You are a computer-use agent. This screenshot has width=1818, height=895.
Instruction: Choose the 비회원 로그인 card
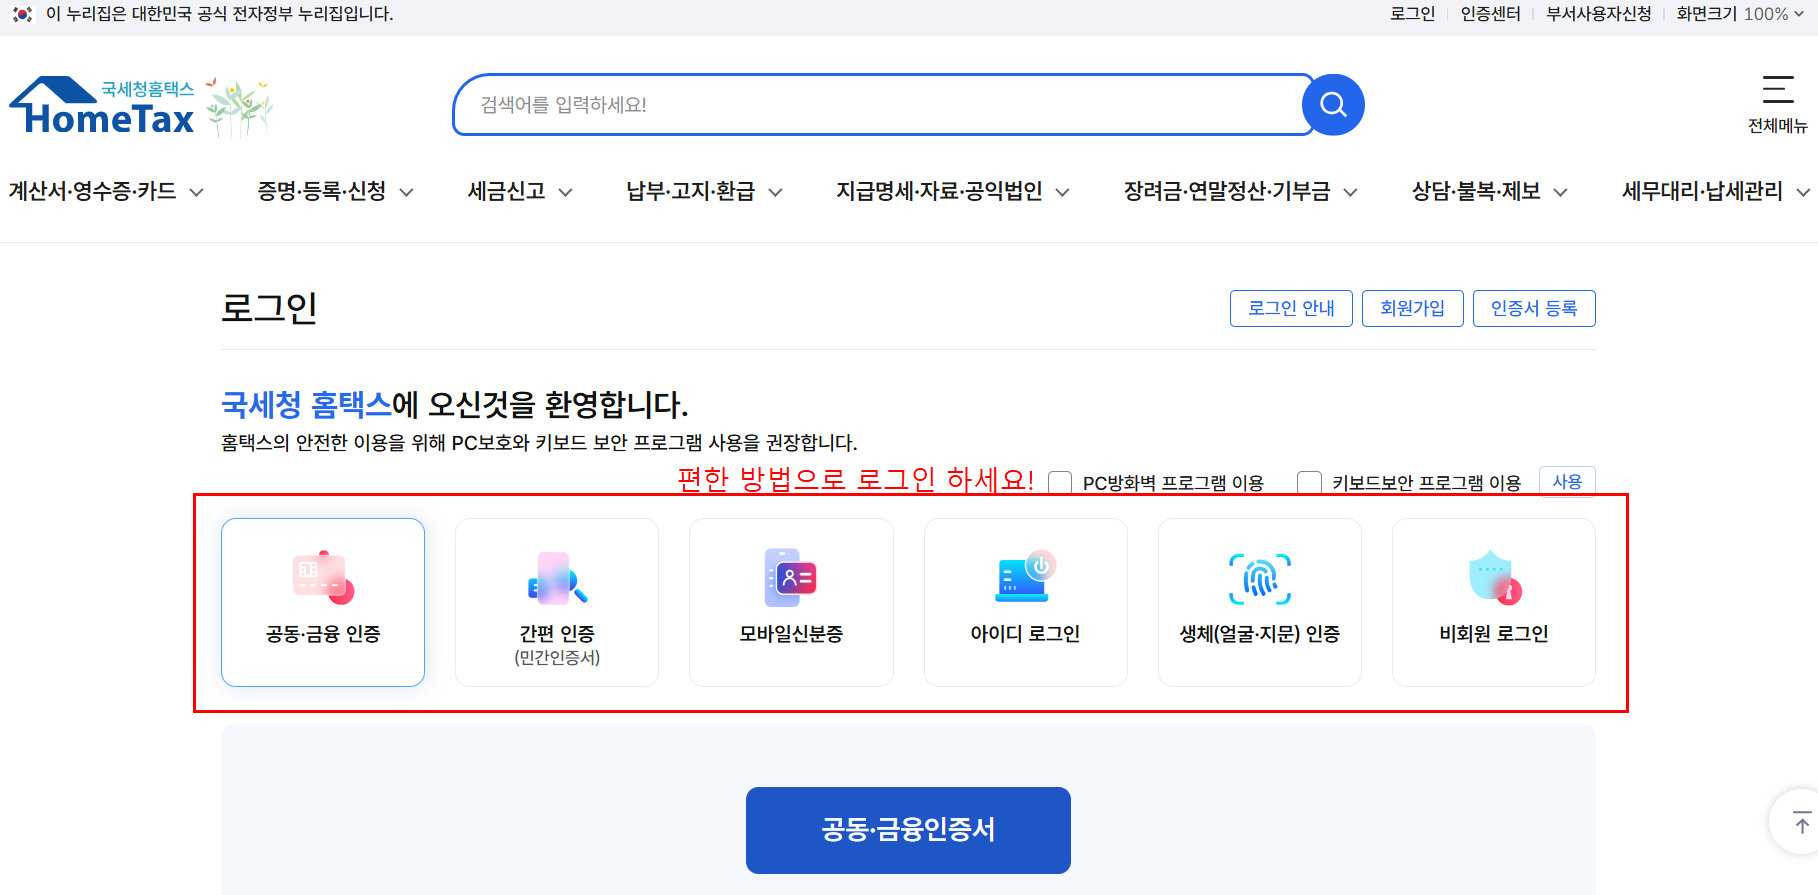(x=1494, y=602)
